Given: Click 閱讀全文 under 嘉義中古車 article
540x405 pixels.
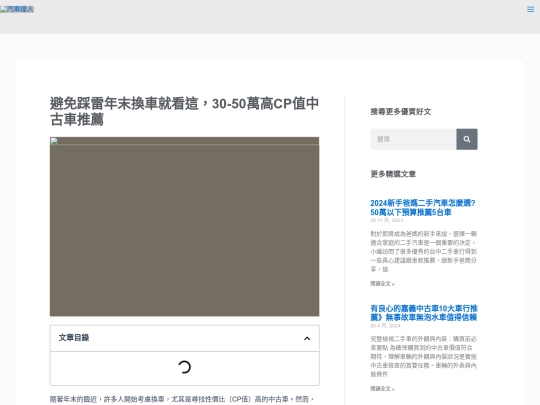Looking at the screenshot, I should (382, 389).
